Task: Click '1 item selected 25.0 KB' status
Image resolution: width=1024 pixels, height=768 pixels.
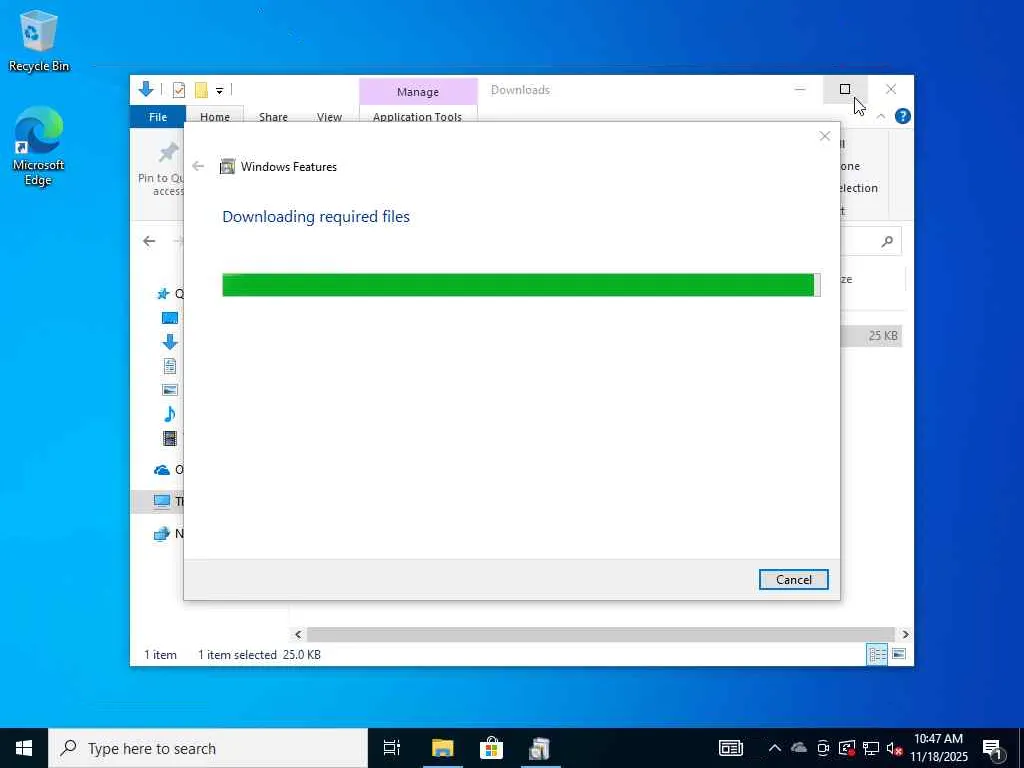Action: click(x=259, y=654)
